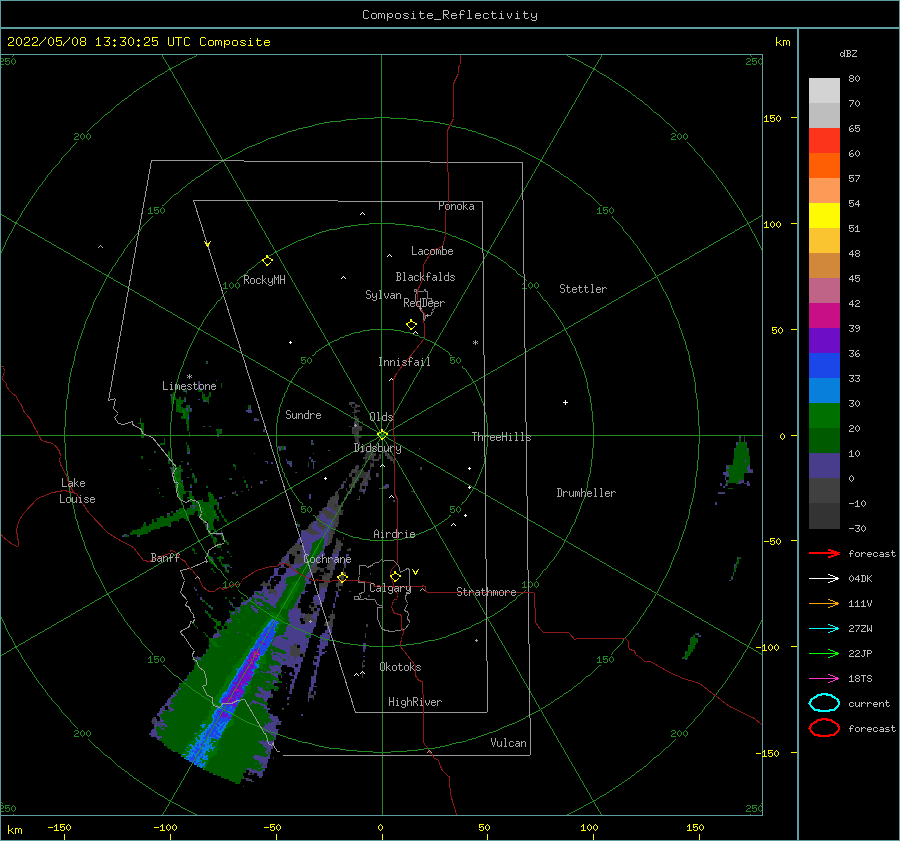Click the yellow diamond marker at RockyMH
Image resolution: width=900 pixels, height=841 pixels.
tap(267, 261)
